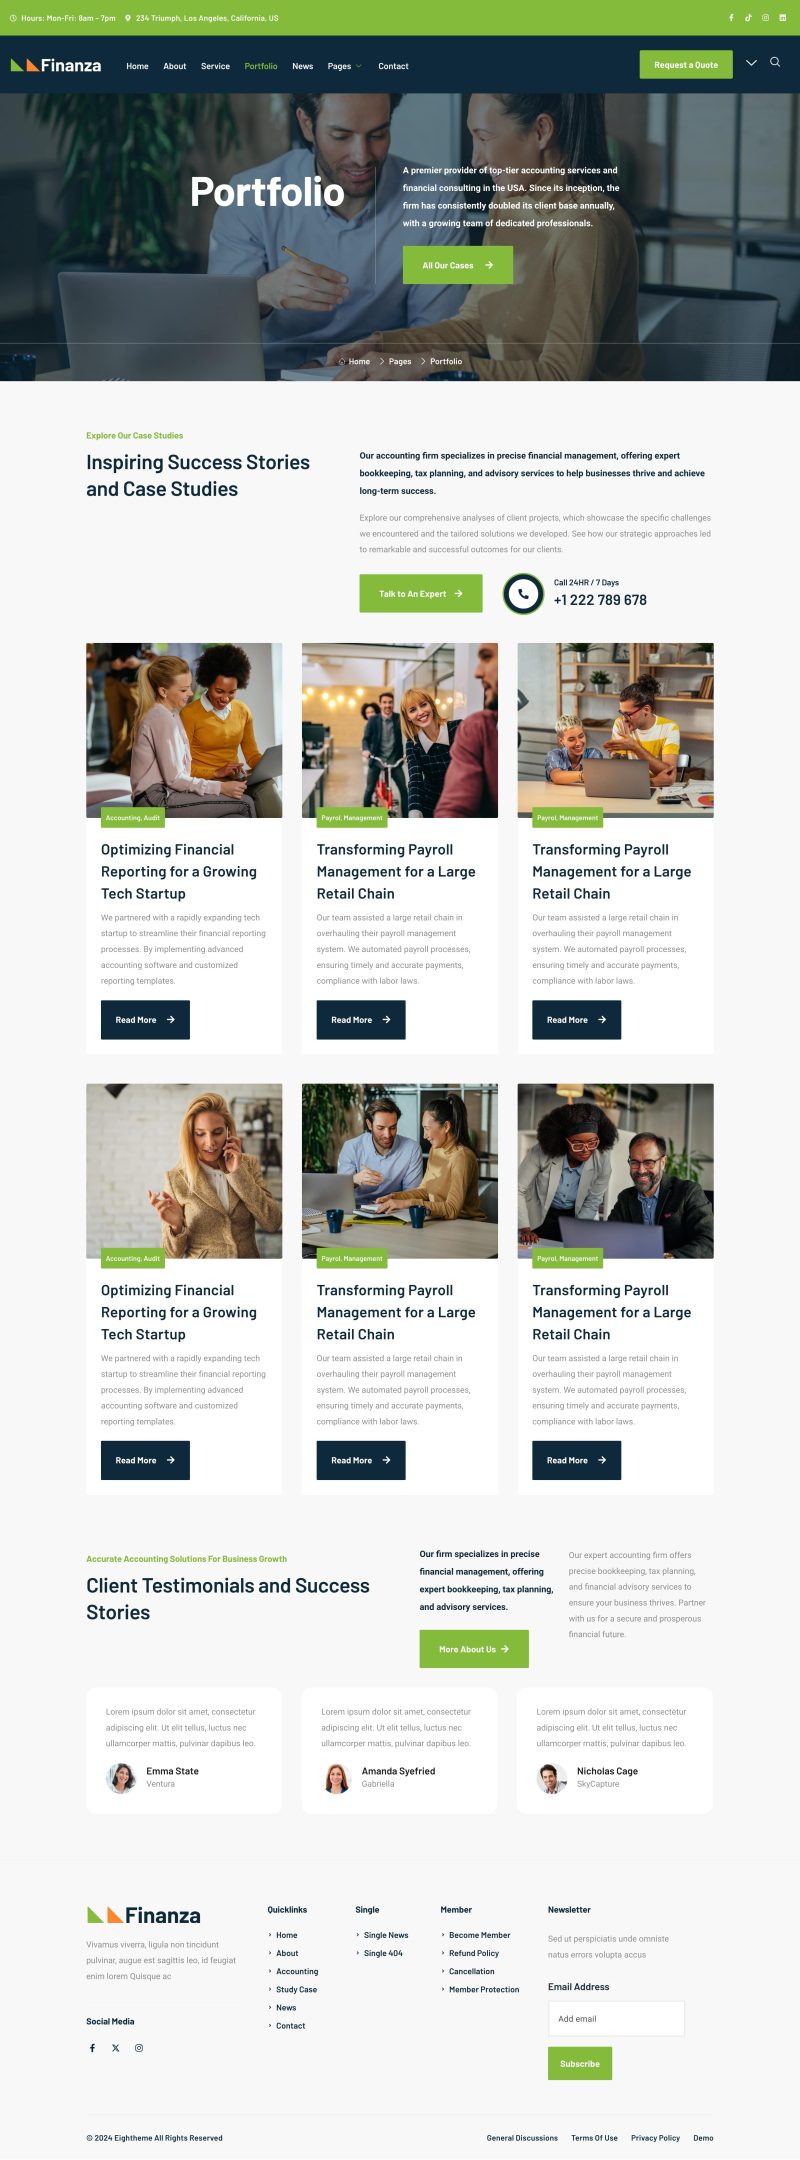Screen dimensions: 800x2160
Task: Expand the Pages dropdown menu
Action: click(x=345, y=66)
